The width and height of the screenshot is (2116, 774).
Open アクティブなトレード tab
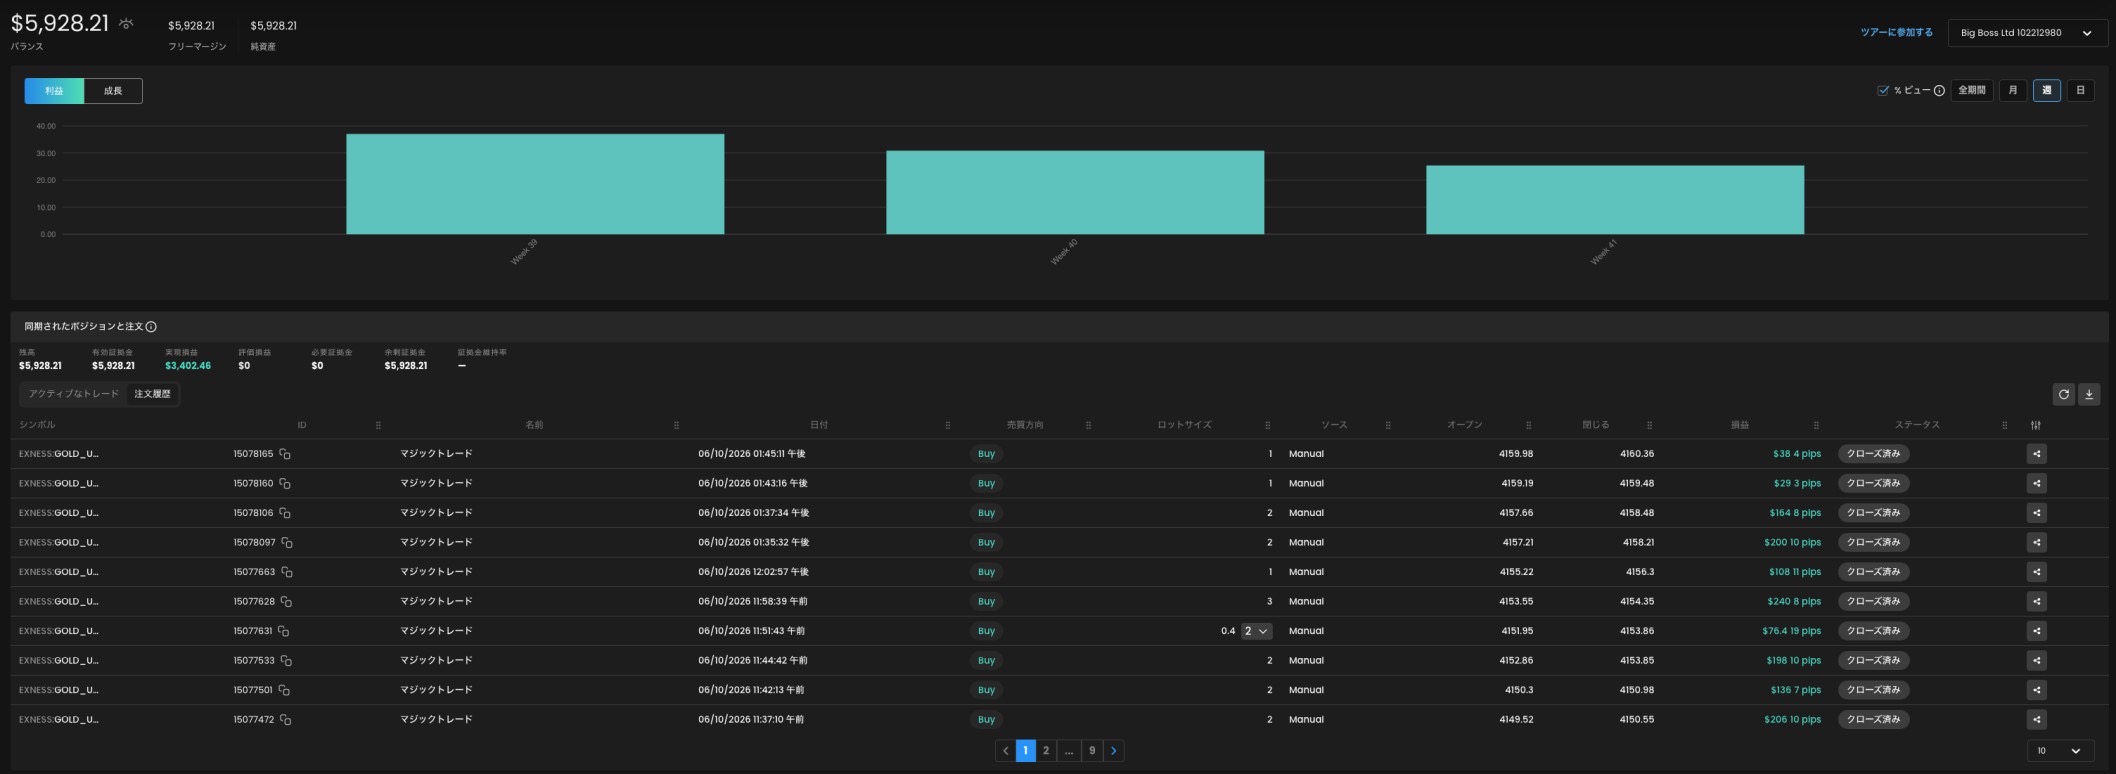(74, 394)
